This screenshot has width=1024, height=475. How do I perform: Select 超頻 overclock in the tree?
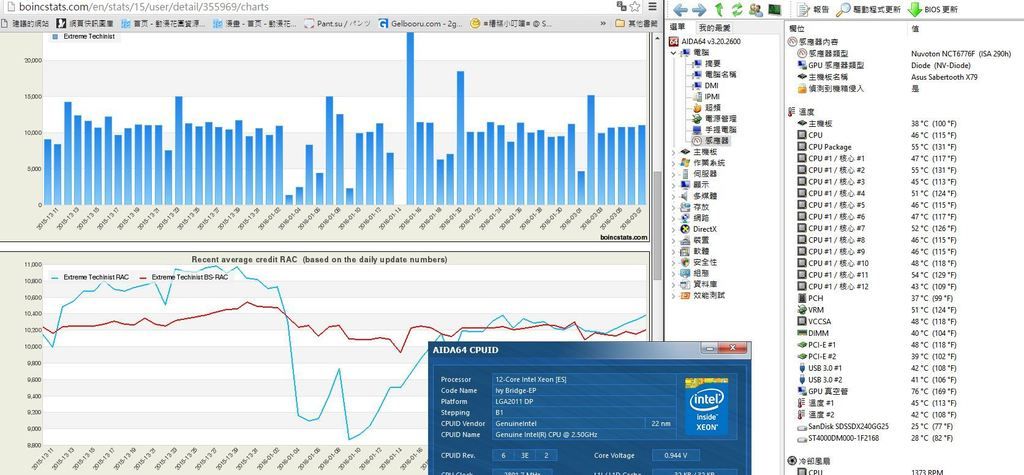pos(712,108)
